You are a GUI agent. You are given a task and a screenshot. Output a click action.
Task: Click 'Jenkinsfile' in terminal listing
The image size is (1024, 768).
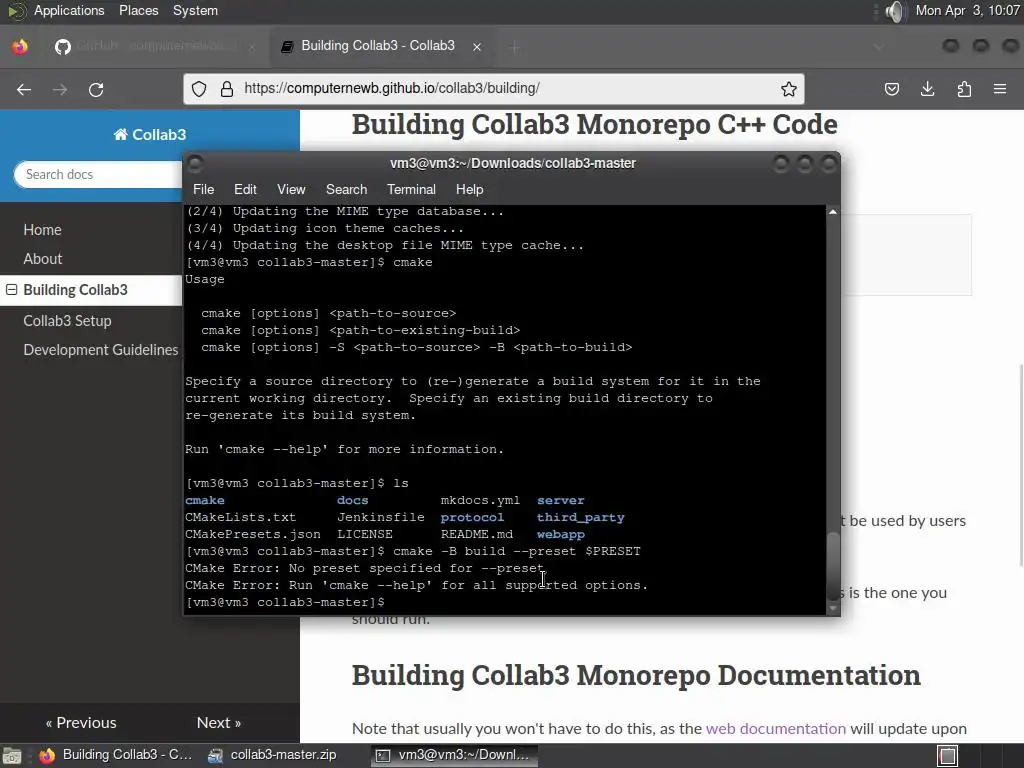point(381,517)
